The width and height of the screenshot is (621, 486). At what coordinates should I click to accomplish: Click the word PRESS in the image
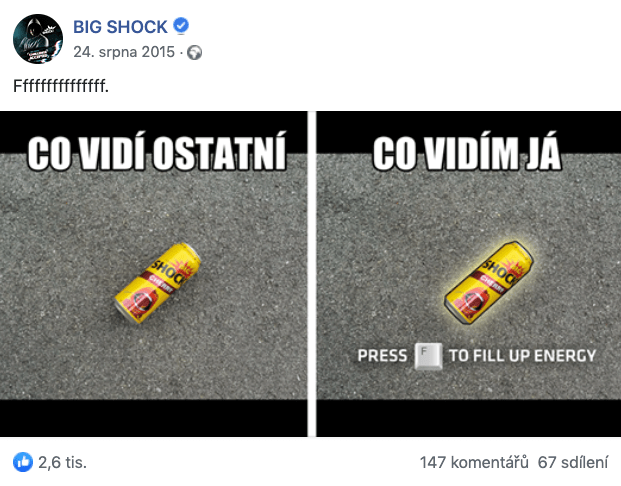[x=382, y=356]
